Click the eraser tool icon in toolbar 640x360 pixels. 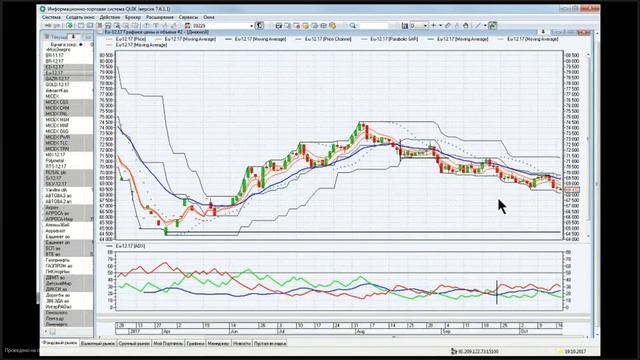(x=448, y=25)
